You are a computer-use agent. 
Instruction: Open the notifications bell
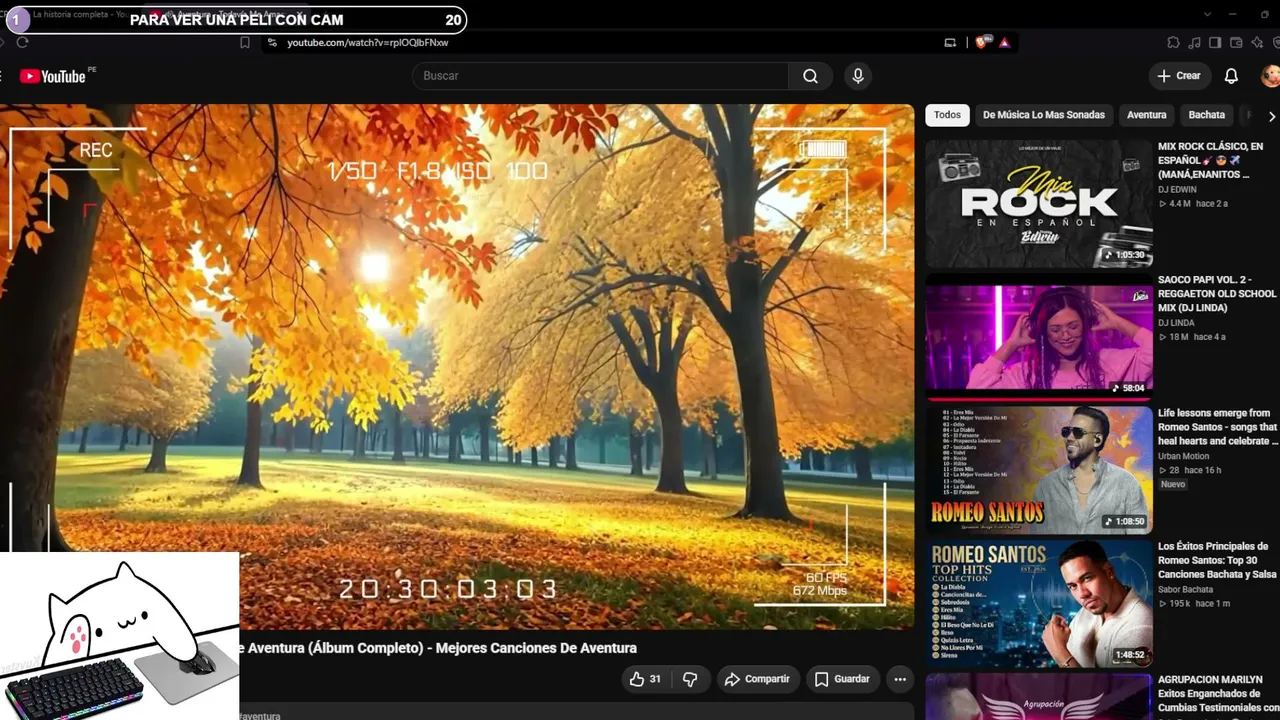pos(1232,76)
